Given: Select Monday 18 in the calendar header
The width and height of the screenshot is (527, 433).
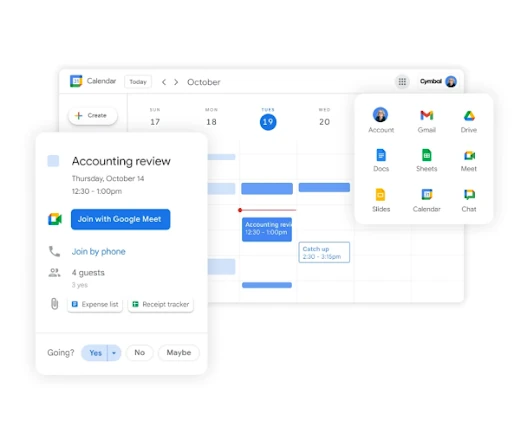Looking at the screenshot, I should coord(211,118).
